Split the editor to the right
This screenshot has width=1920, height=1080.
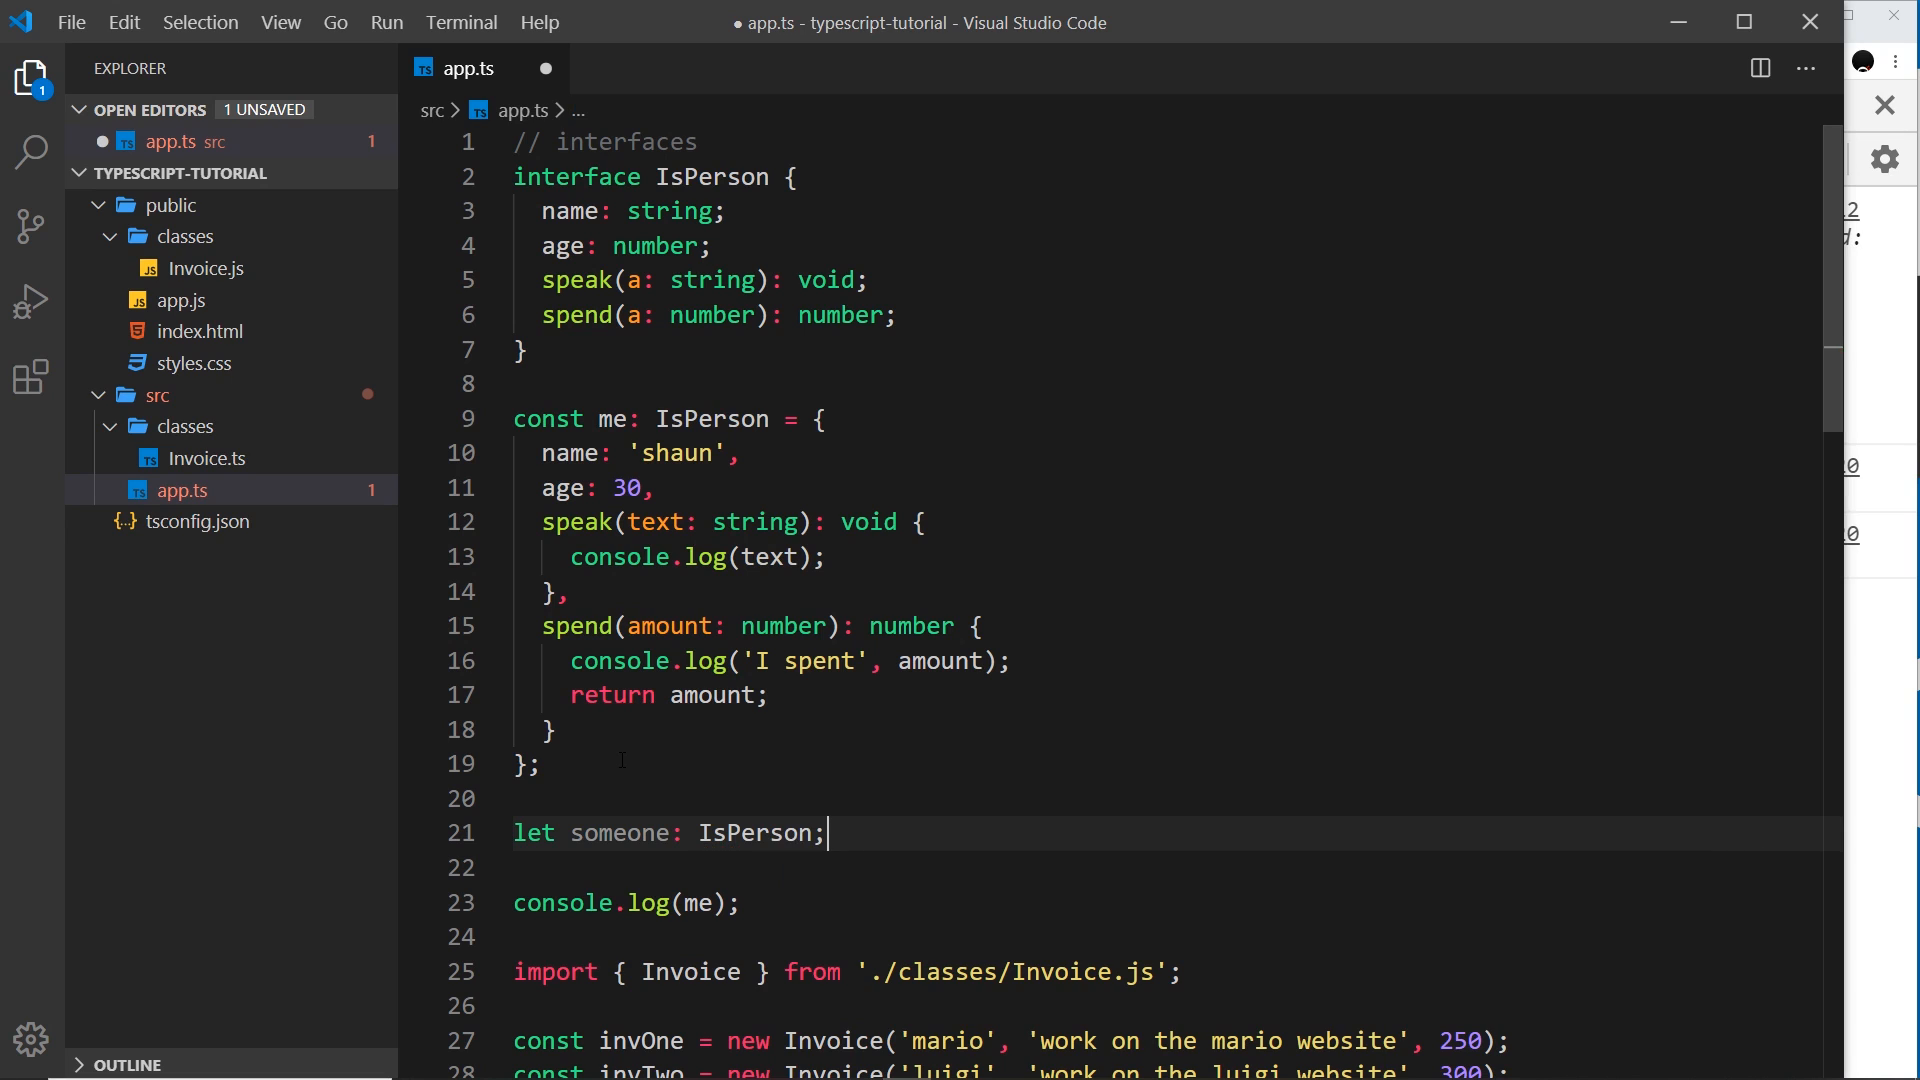coord(1761,68)
